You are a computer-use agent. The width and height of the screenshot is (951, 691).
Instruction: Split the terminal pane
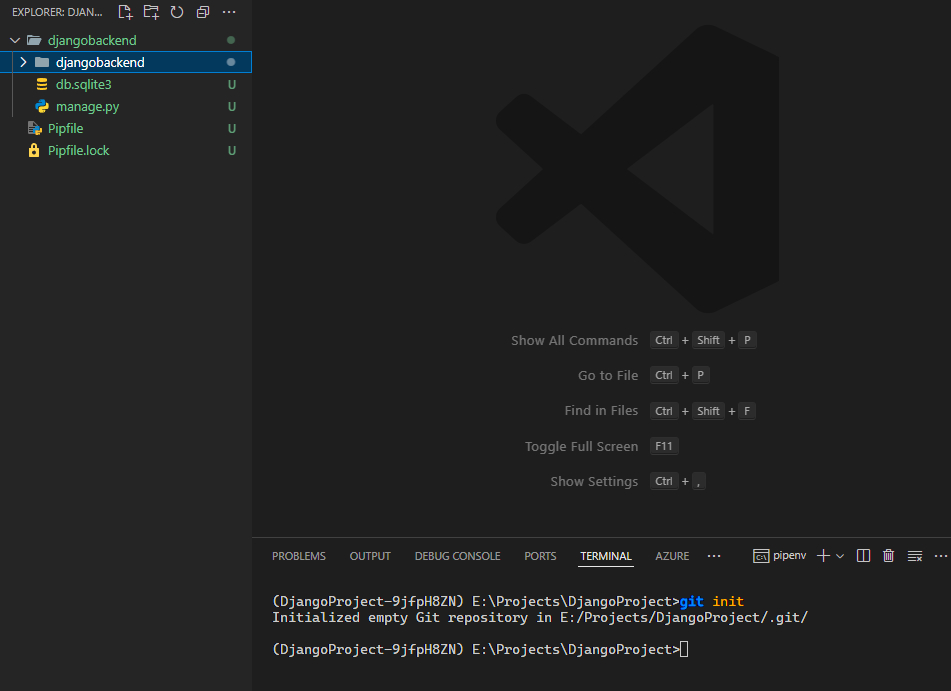(x=864, y=556)
